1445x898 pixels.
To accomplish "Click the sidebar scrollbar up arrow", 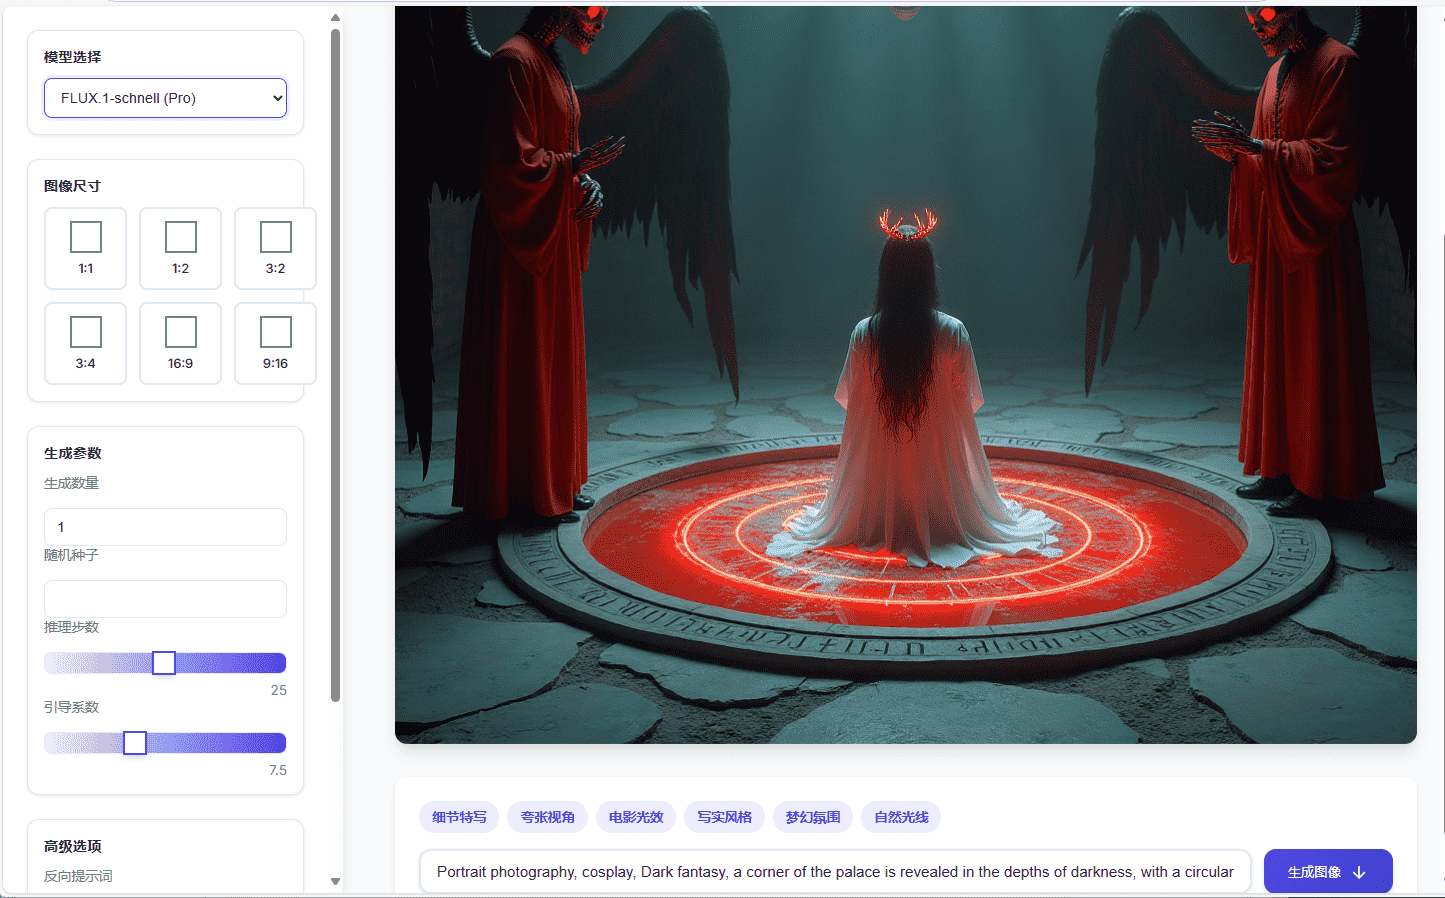I will 335,17.
